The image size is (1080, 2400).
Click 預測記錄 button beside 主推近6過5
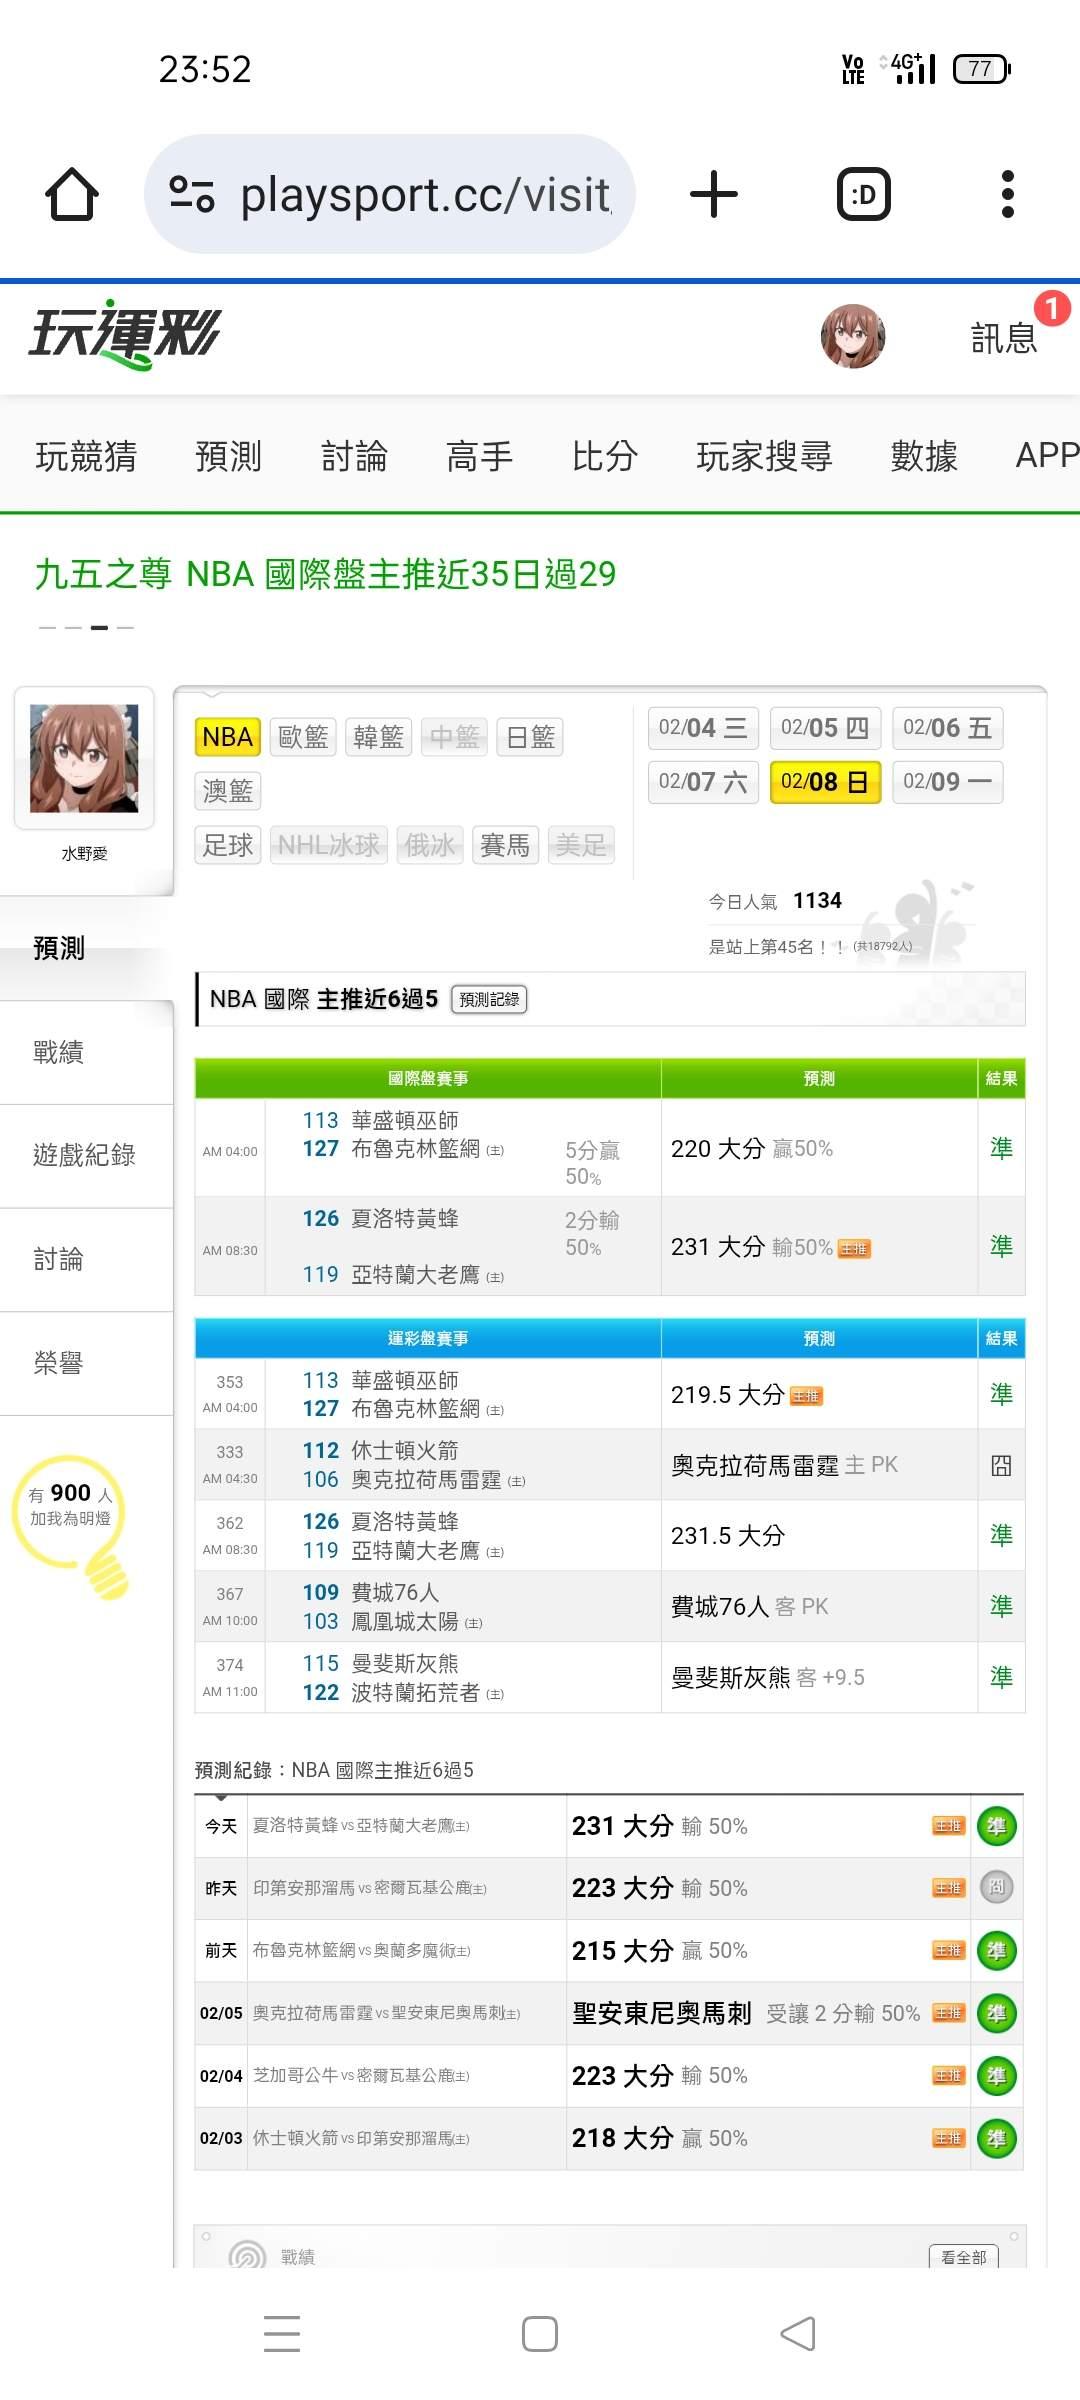coord(489,999)
